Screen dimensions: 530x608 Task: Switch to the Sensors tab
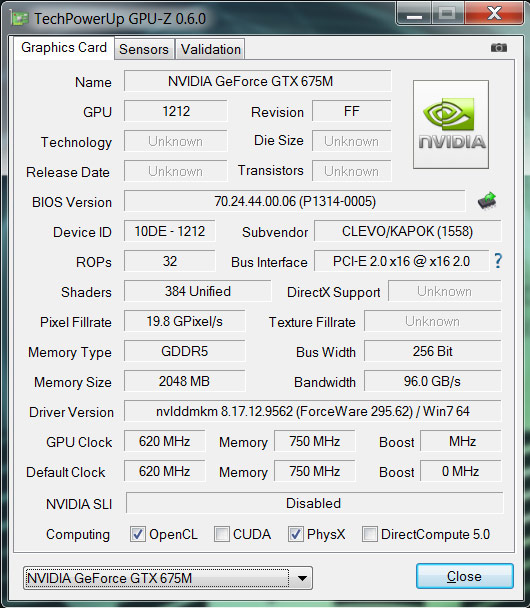pos(144,49)
